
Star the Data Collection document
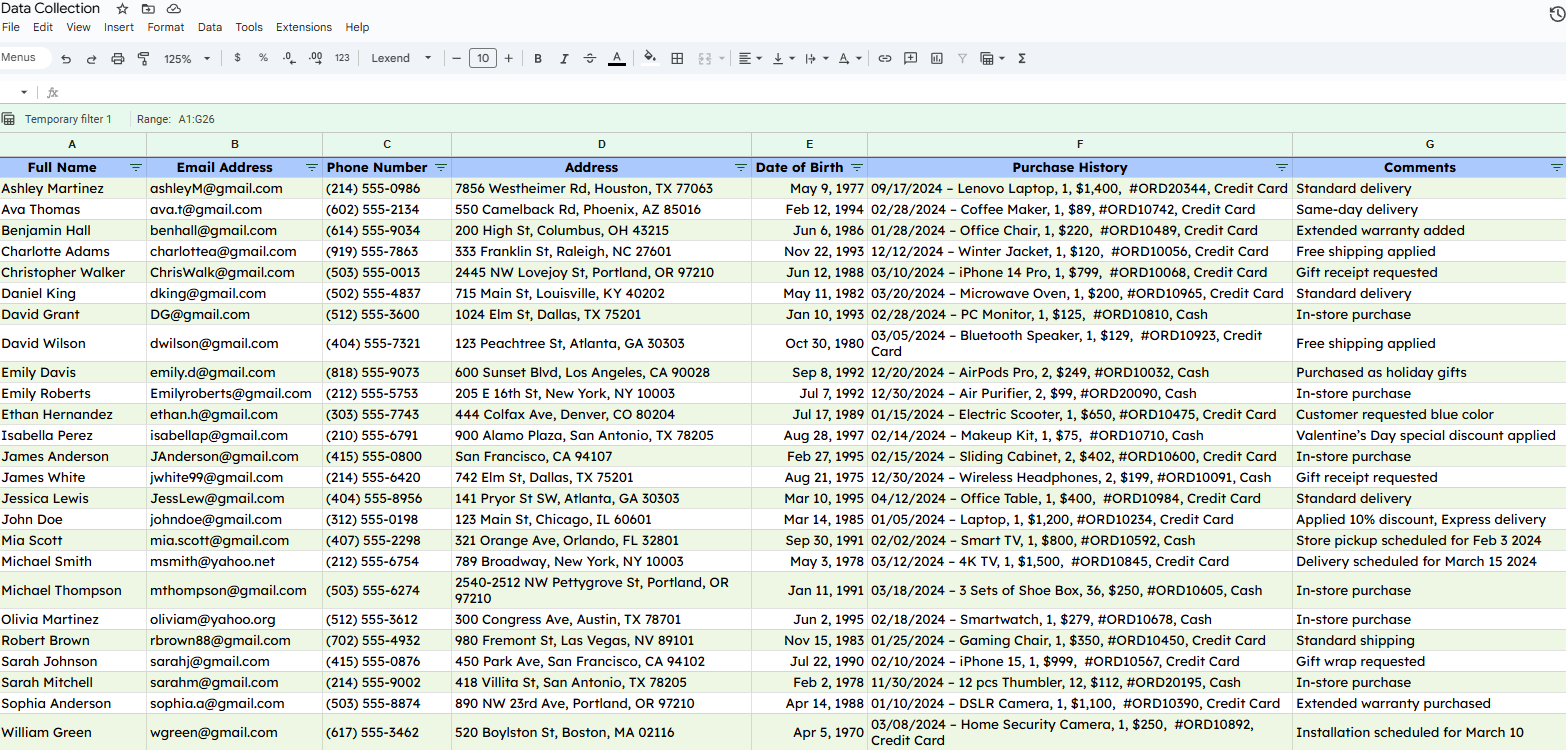click(122, 9)
